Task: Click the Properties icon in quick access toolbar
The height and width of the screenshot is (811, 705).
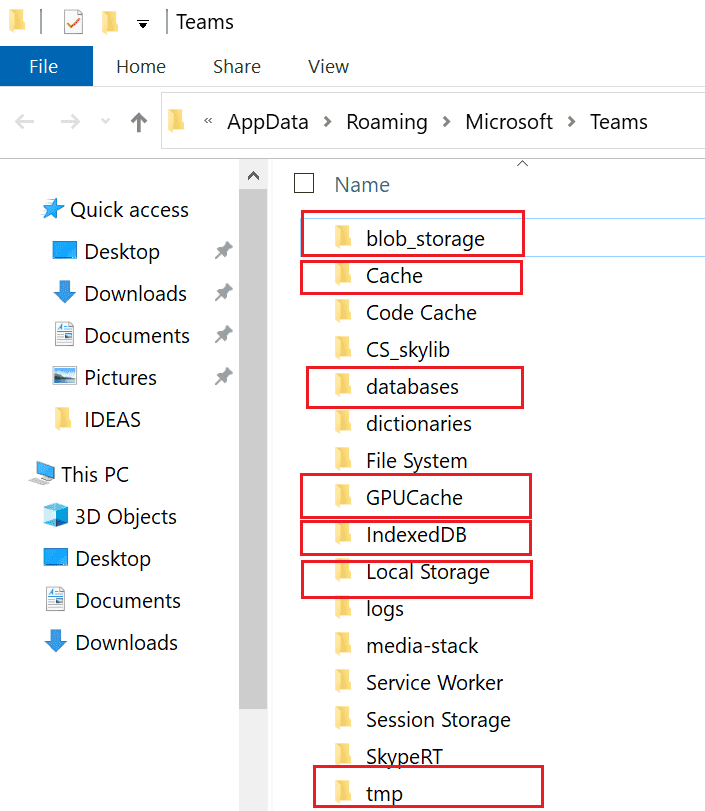Action: (73, 21)
